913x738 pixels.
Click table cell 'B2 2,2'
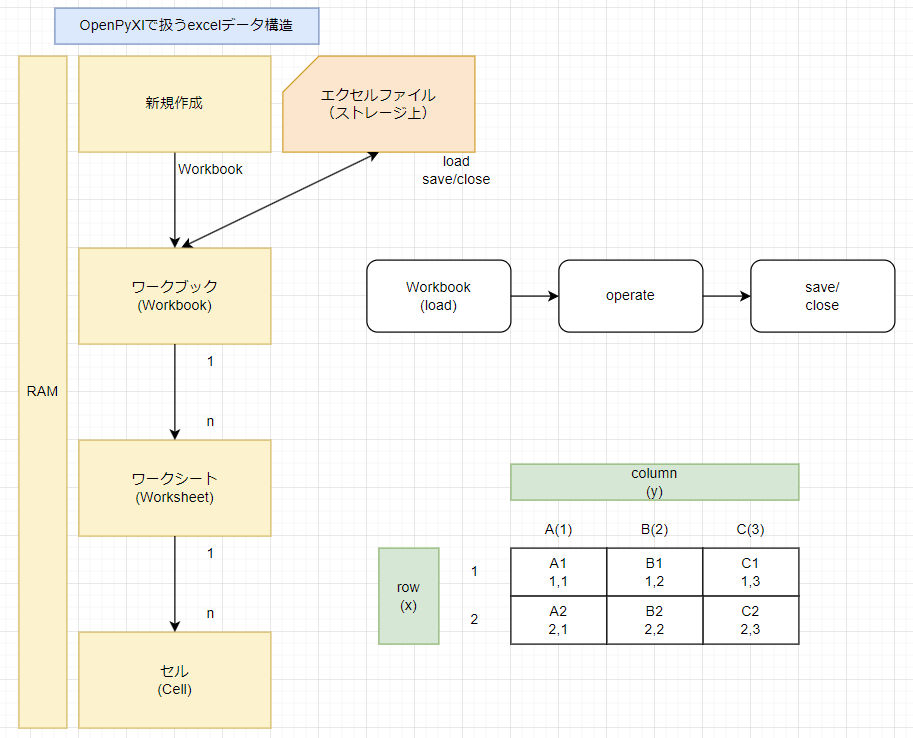654,620
